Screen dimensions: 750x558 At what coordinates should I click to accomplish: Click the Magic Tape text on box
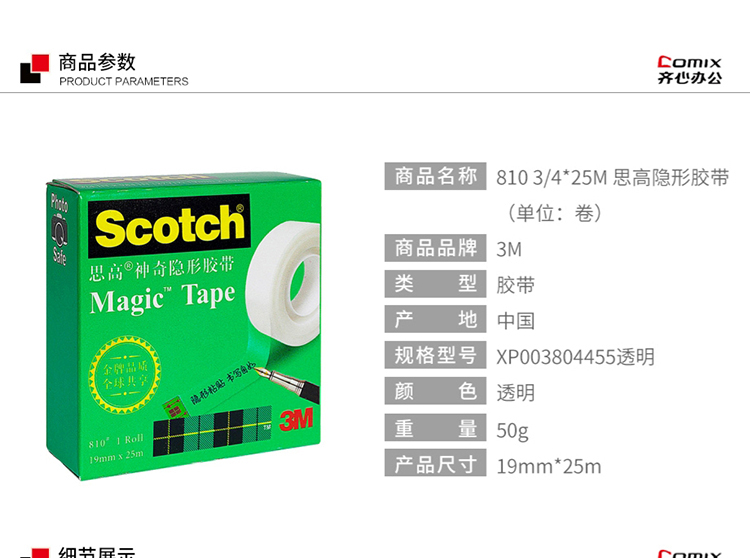tap(163, 298)
